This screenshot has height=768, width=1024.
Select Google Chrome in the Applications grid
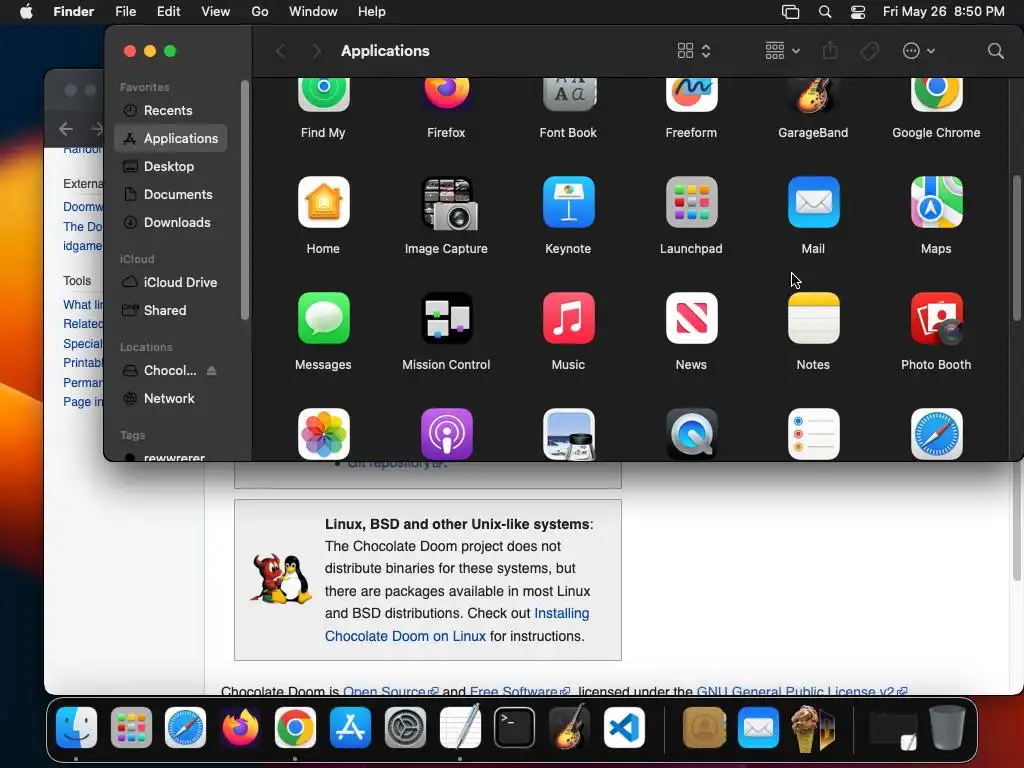[x=936, y=94]
